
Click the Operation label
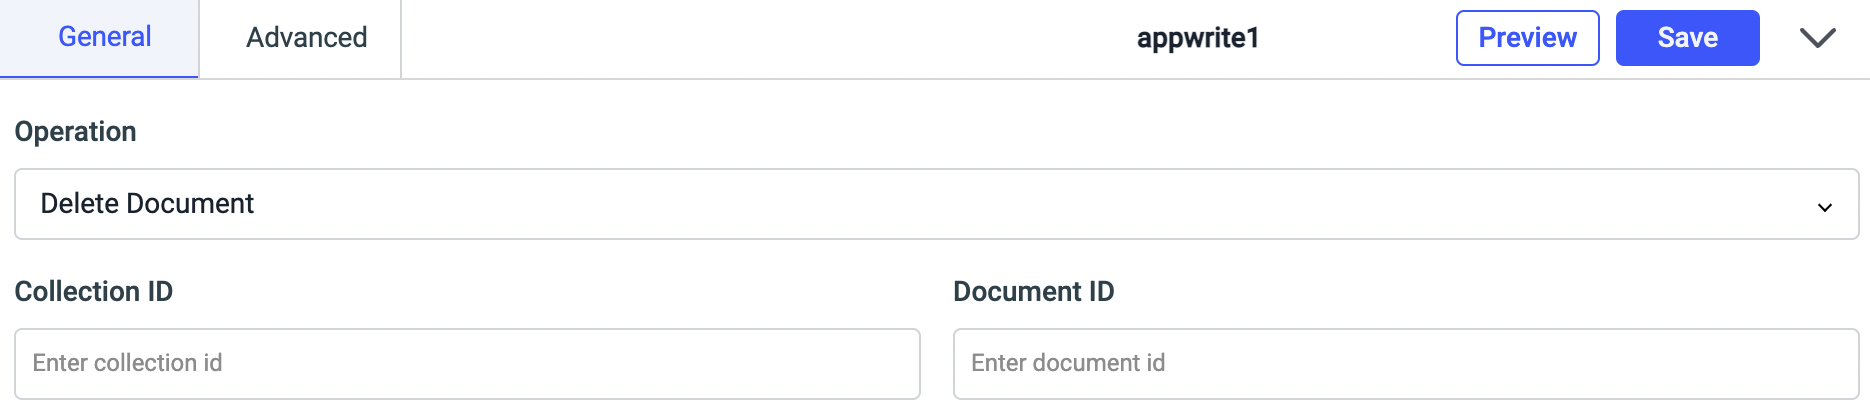click(x=75, y=132)
